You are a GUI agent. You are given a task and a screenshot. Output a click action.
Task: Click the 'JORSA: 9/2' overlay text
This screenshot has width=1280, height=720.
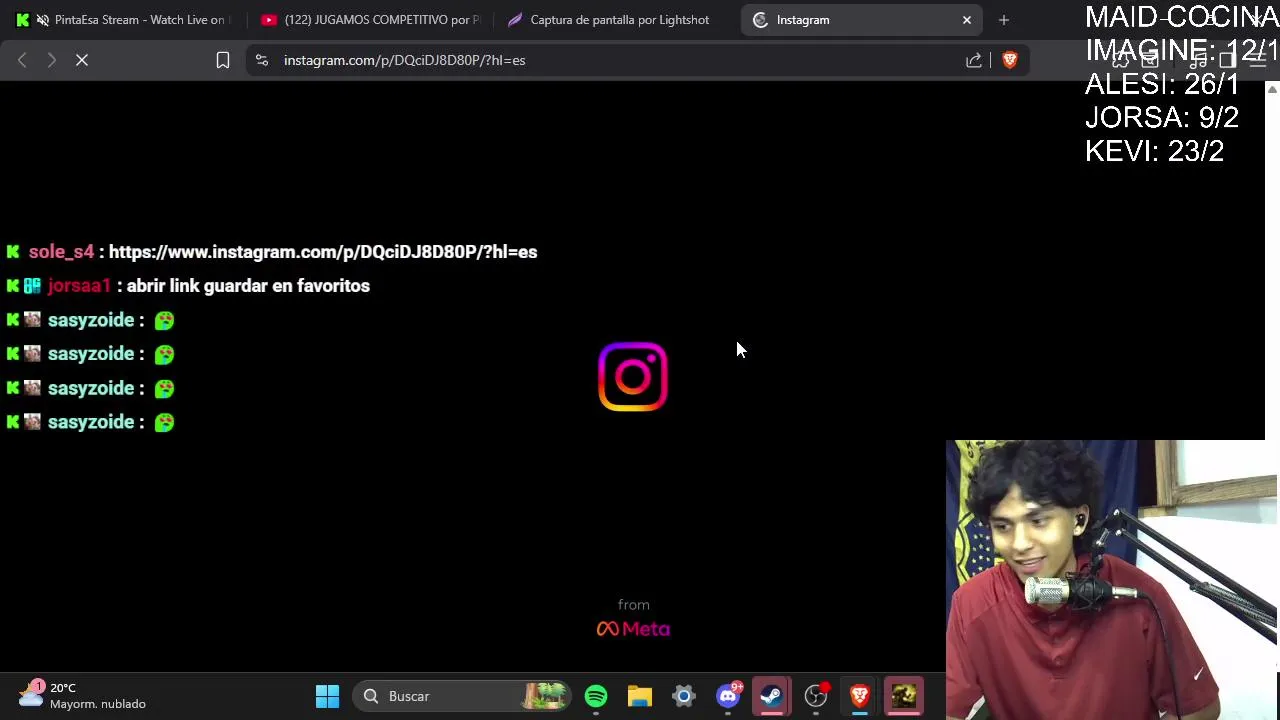click(1162, 117)
